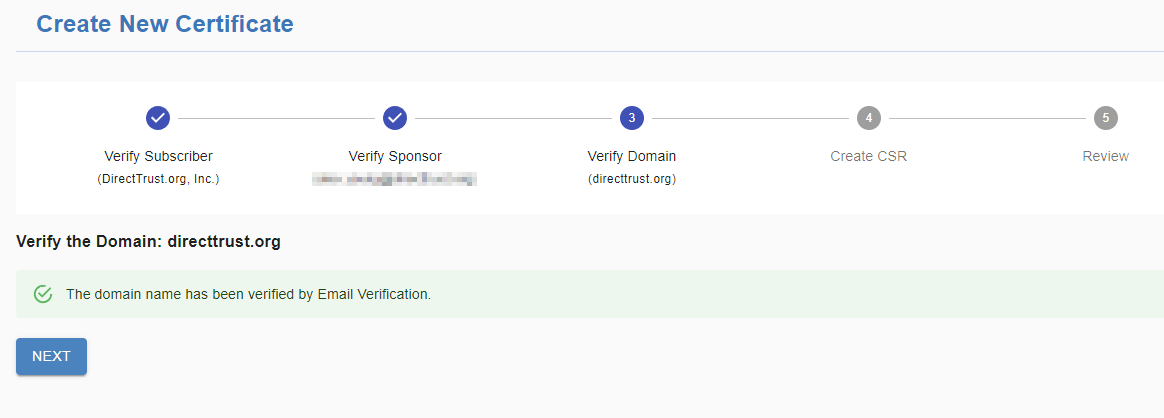Select the step 5 gray circle
The height and width of the screenshot is (418, 1164).
pos(1105,117)
